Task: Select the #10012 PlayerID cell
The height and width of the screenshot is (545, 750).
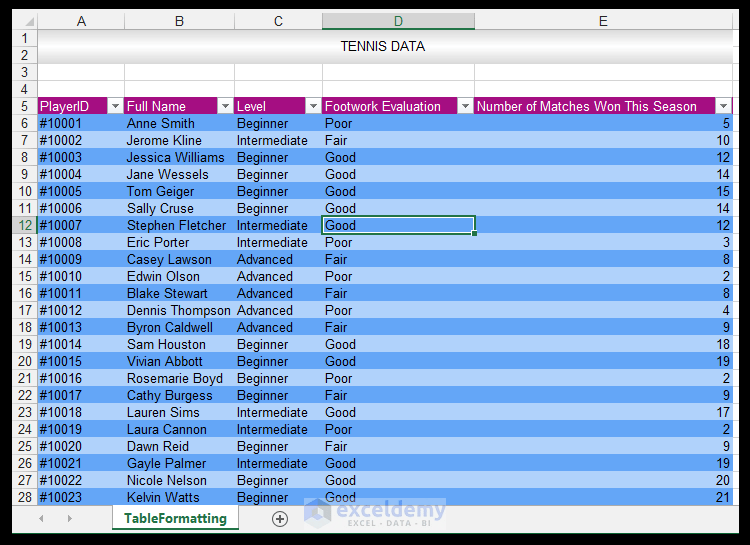Action: pyautogui.click(x=81, y=310)
